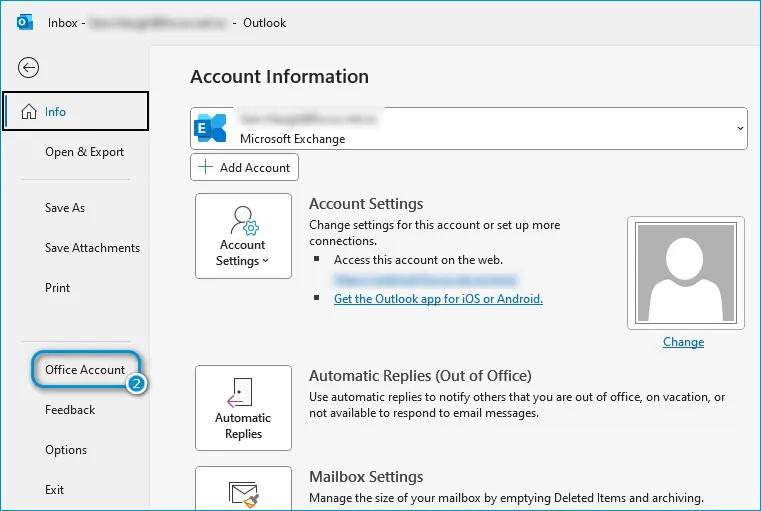Click the Microsoft Exchange account icon
The image size is (761, 511).
click(211, 128)
